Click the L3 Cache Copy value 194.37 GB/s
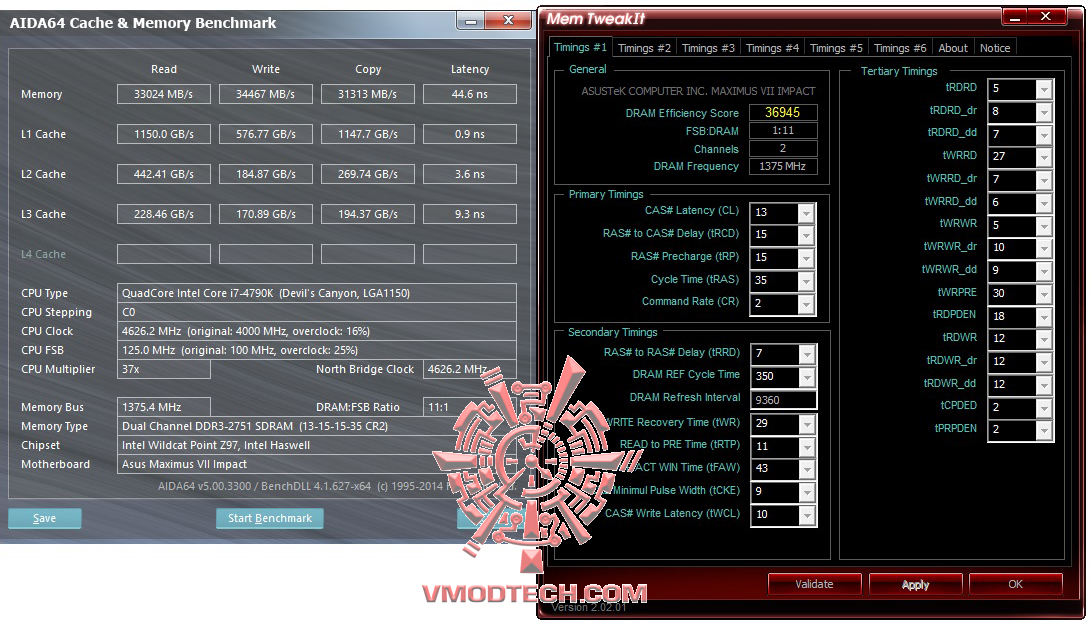Image resolution: width=1090 pixels, height=634 pixels. tap(368, 214)
